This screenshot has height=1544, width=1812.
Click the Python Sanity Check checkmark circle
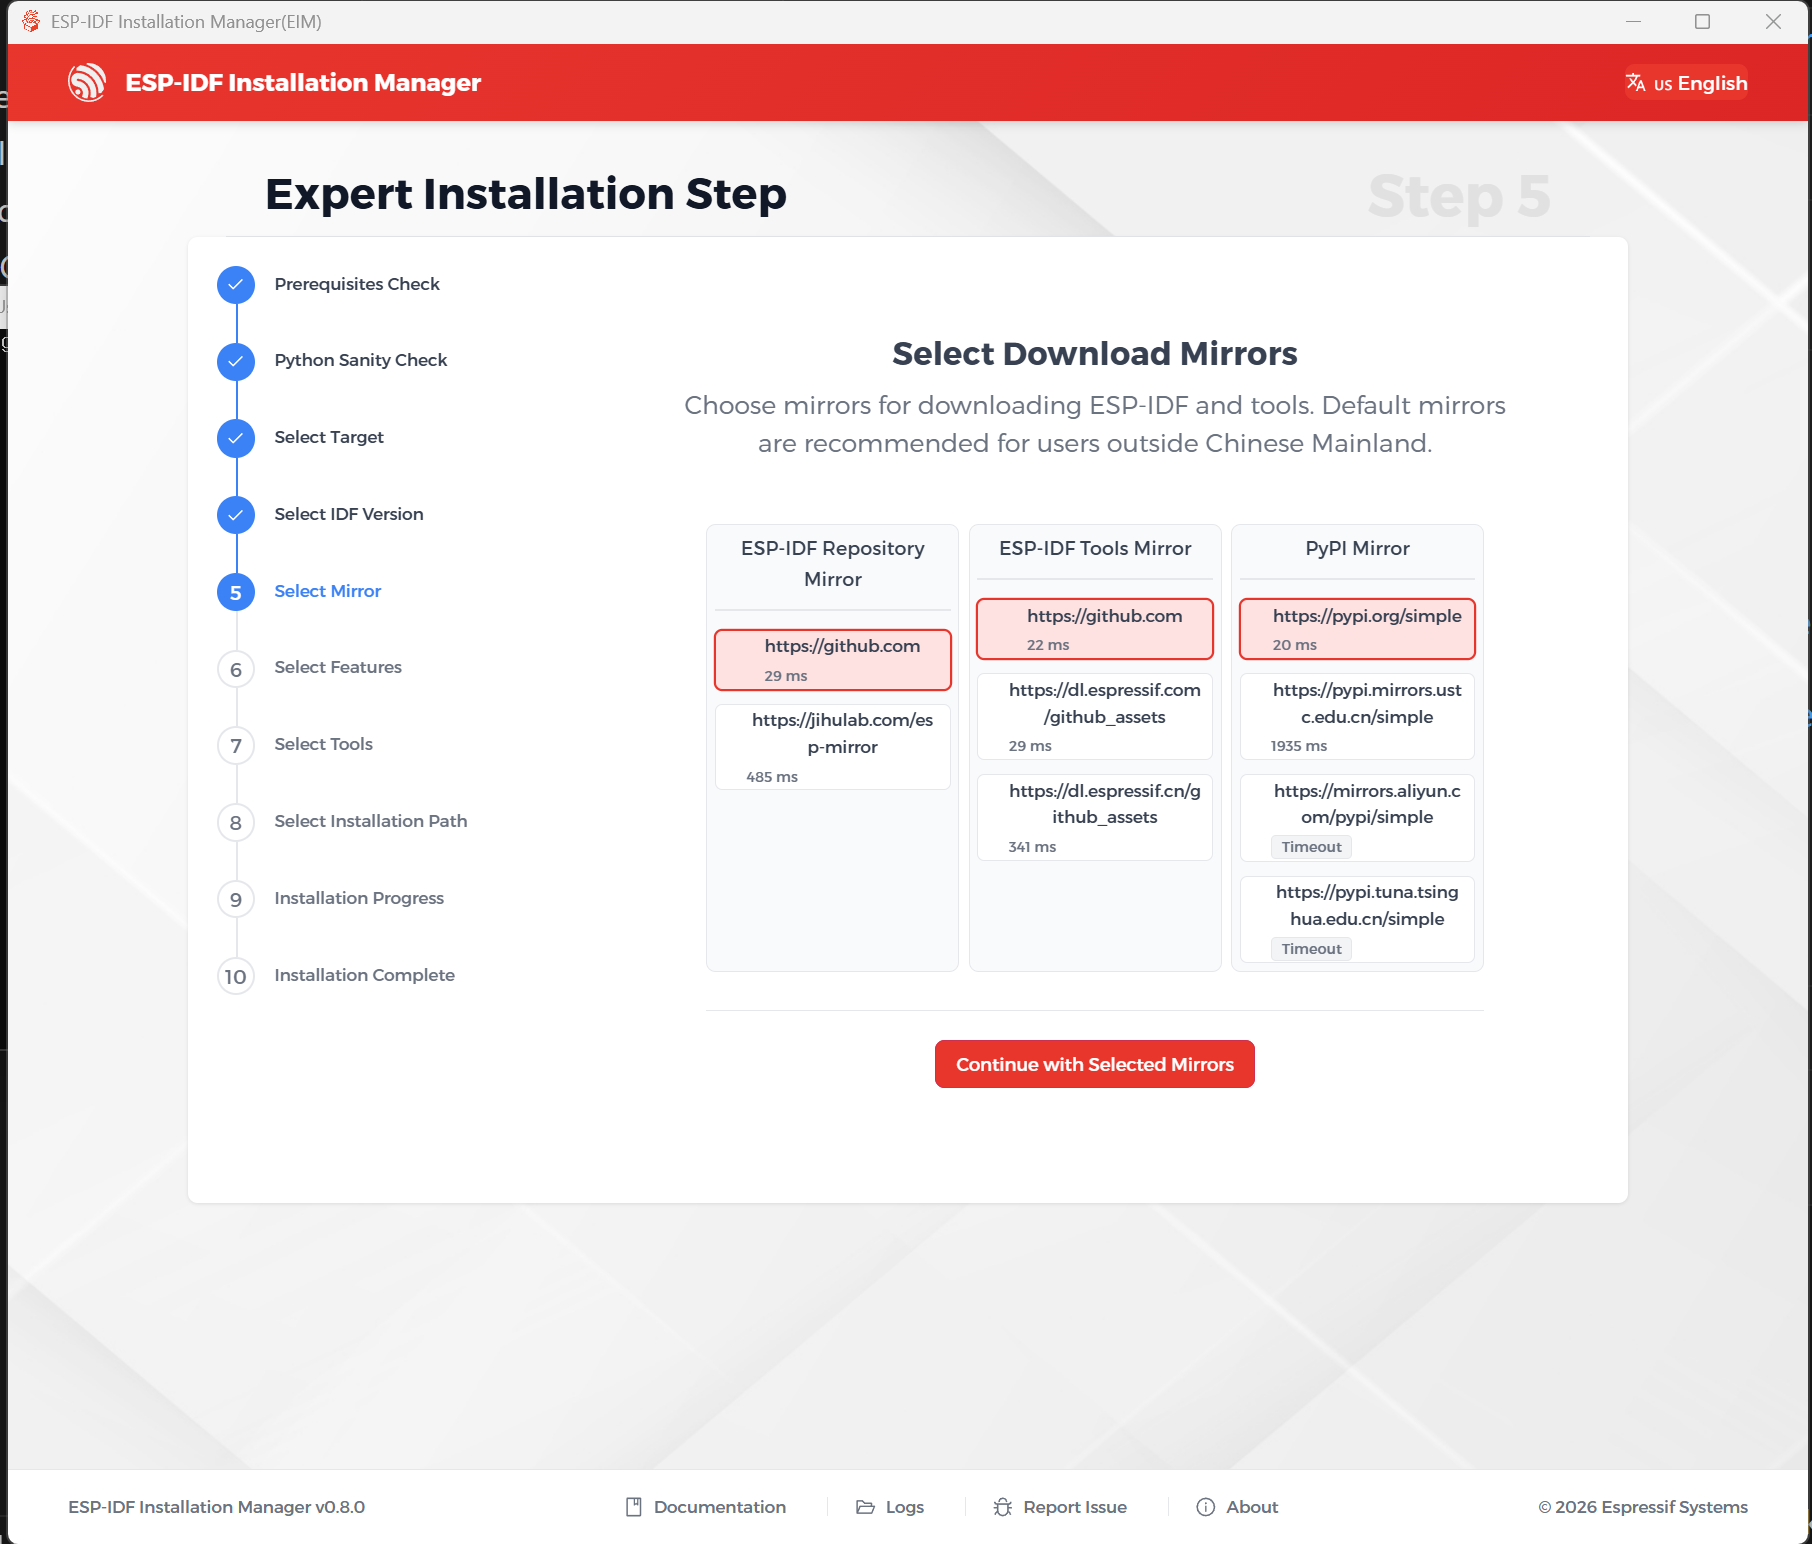236,361
